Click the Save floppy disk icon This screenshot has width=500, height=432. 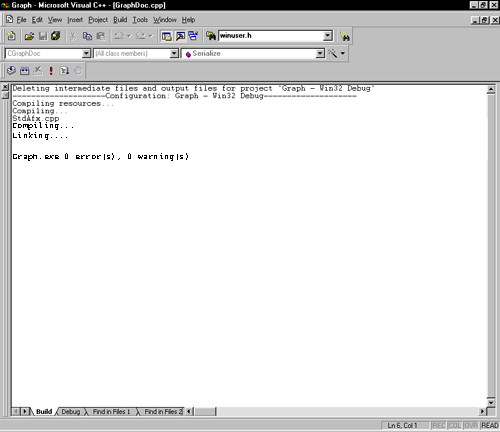43,36
